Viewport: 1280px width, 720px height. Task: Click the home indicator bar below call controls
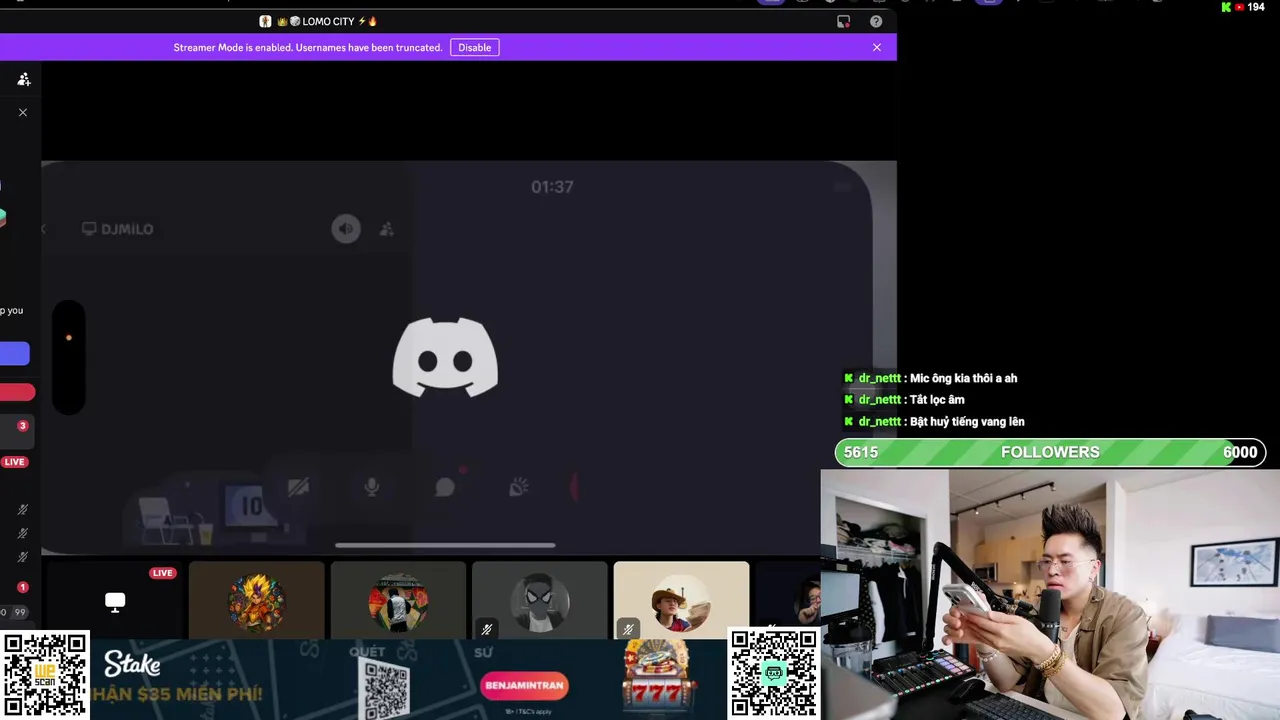445,545
